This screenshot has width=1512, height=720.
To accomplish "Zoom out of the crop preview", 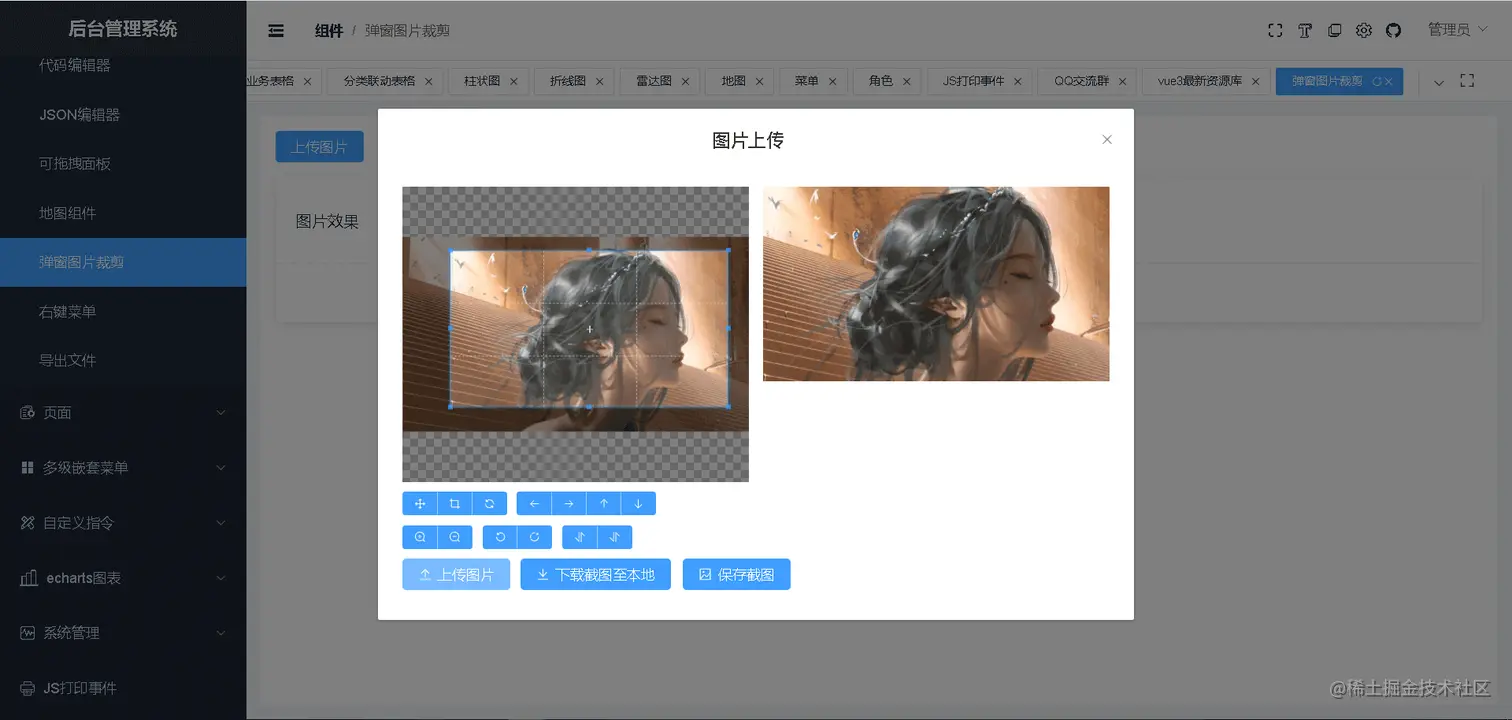I will click(454, 537).
